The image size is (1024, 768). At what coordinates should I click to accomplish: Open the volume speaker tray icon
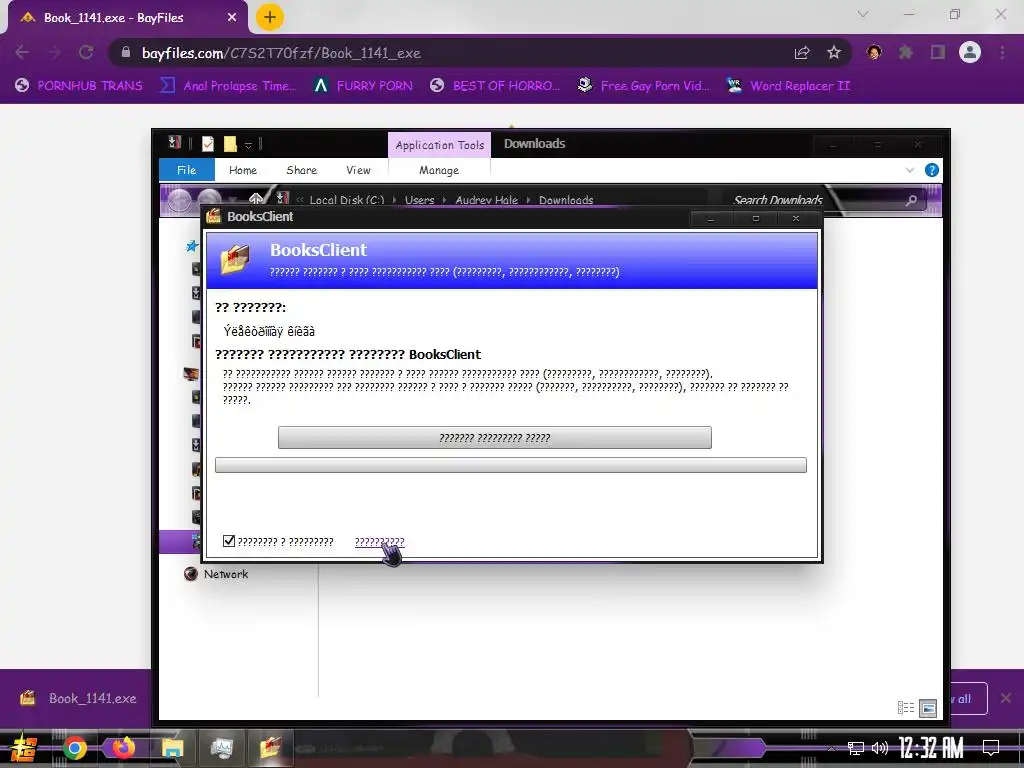(x=880, y=748)
